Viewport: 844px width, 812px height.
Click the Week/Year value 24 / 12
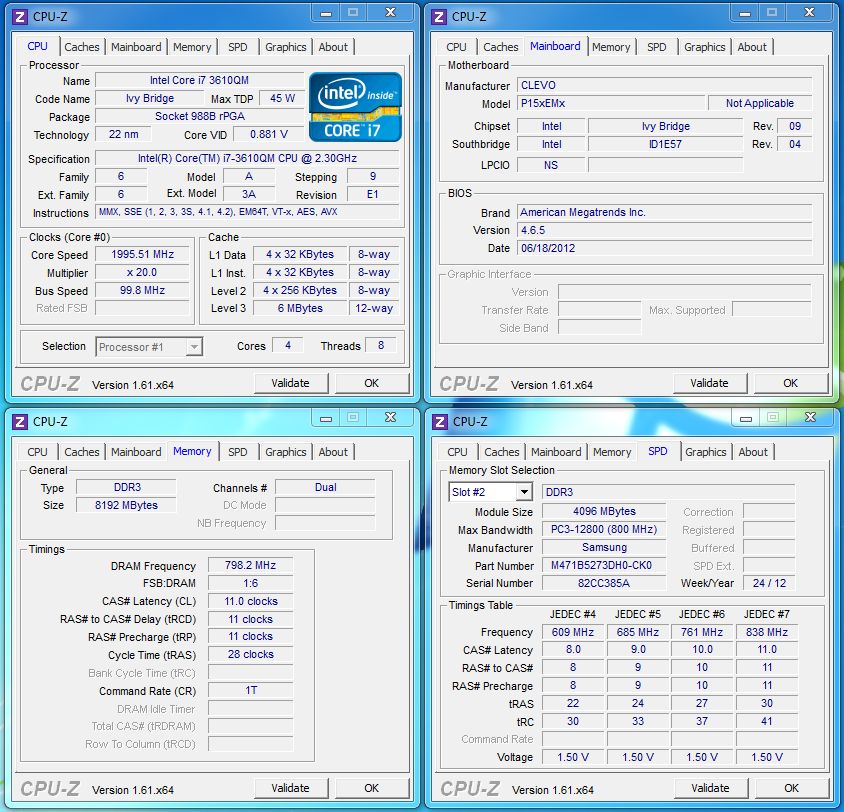pos(769,583)
